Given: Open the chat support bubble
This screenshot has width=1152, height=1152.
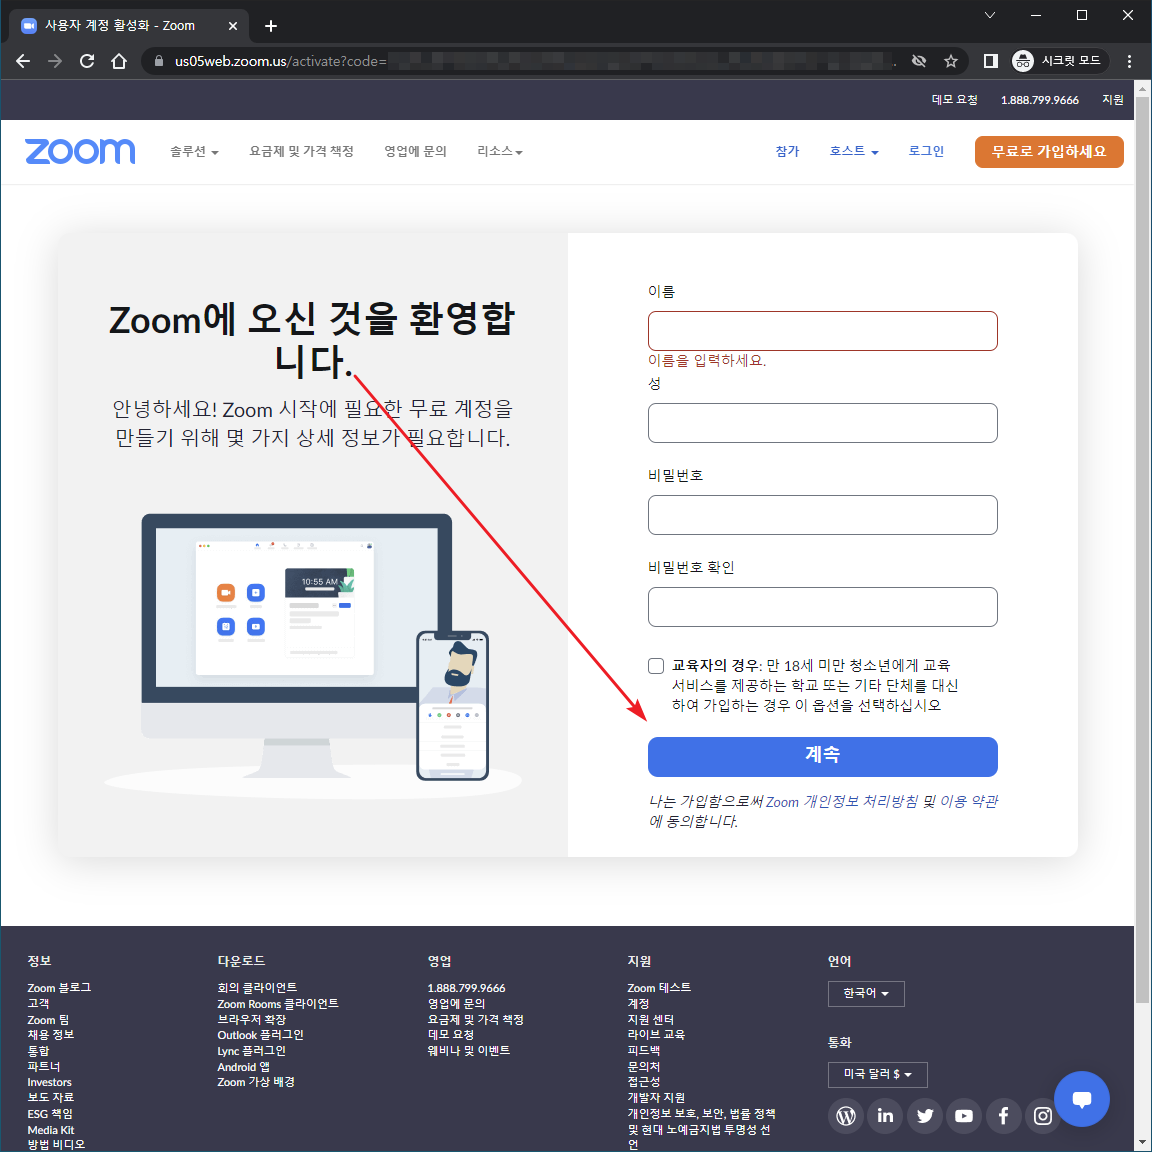Looking at the screenshot, I should pos(1081,1099).
